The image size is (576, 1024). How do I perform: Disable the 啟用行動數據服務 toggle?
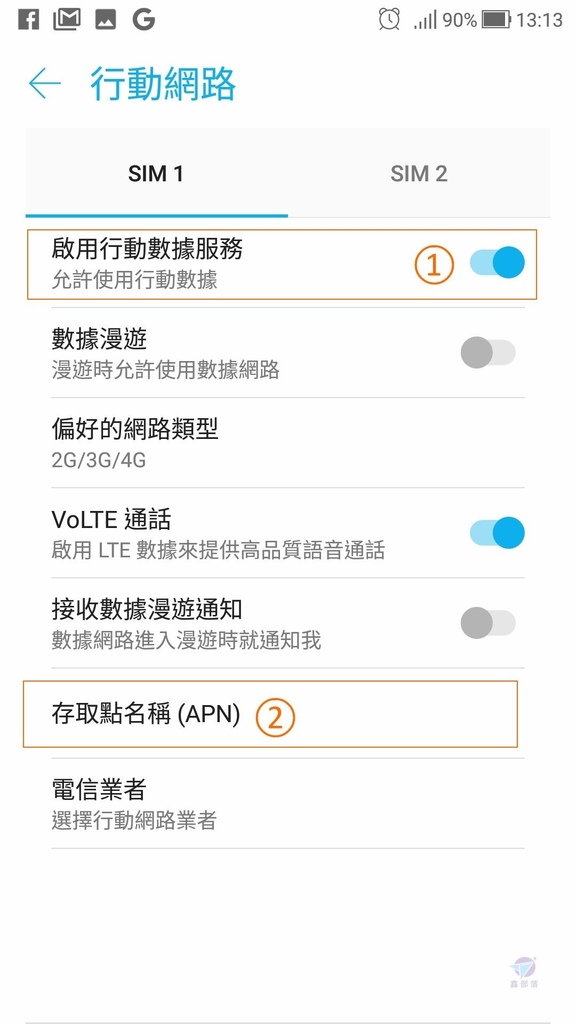[497, 263]
